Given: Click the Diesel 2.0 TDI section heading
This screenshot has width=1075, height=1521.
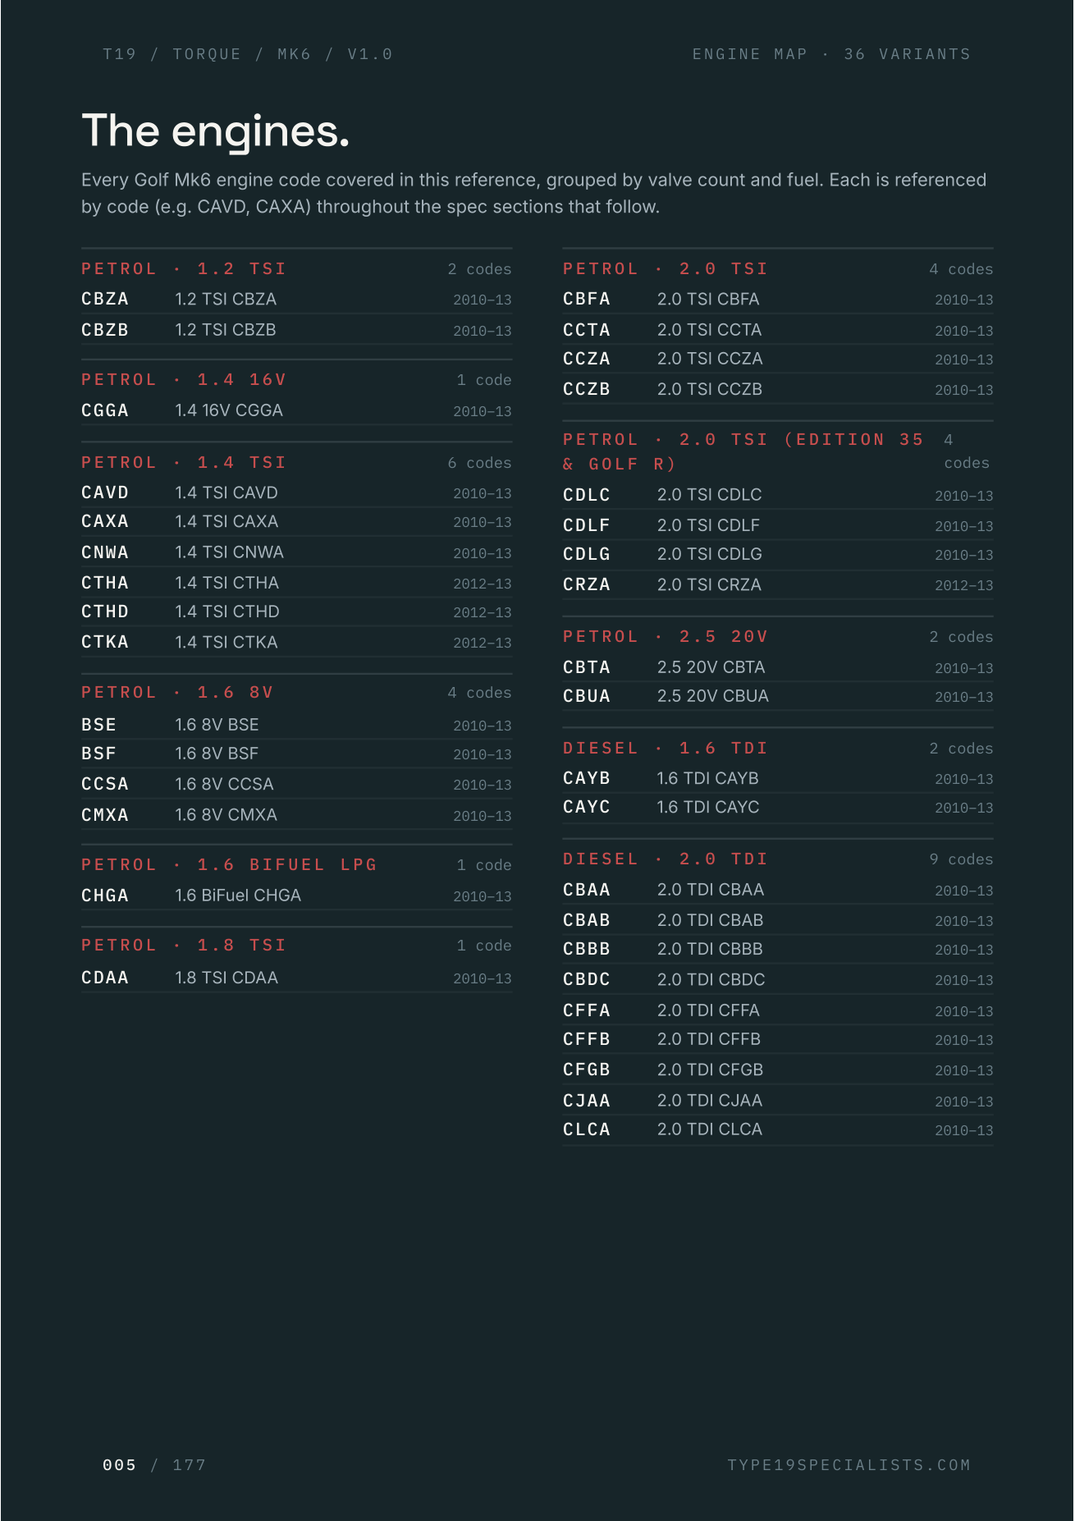Looking at the screenshot, I should [x=666, y=859].
